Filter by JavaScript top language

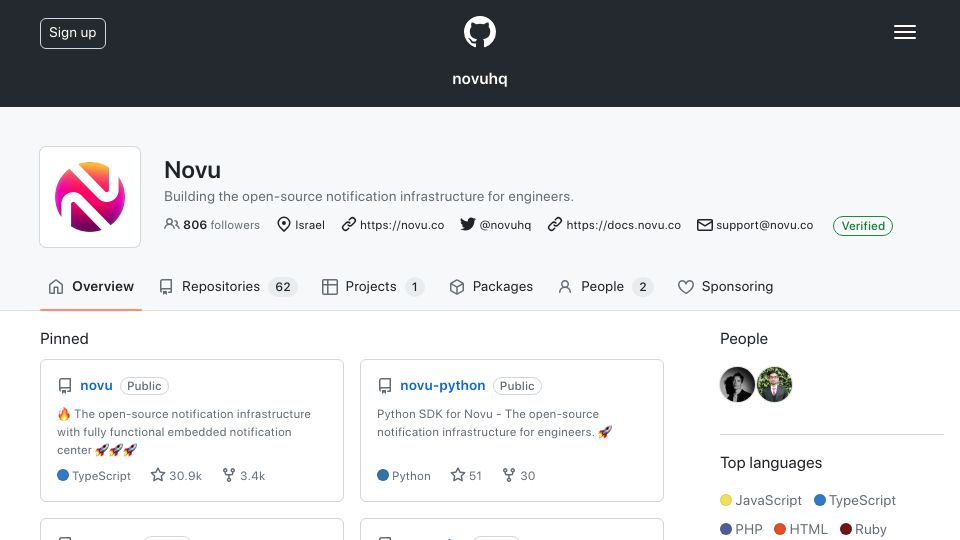761,500
